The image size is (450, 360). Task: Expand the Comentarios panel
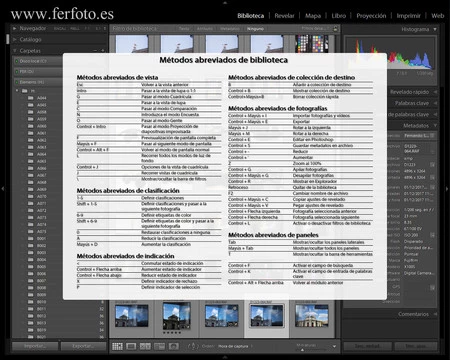tap(435, 314)
